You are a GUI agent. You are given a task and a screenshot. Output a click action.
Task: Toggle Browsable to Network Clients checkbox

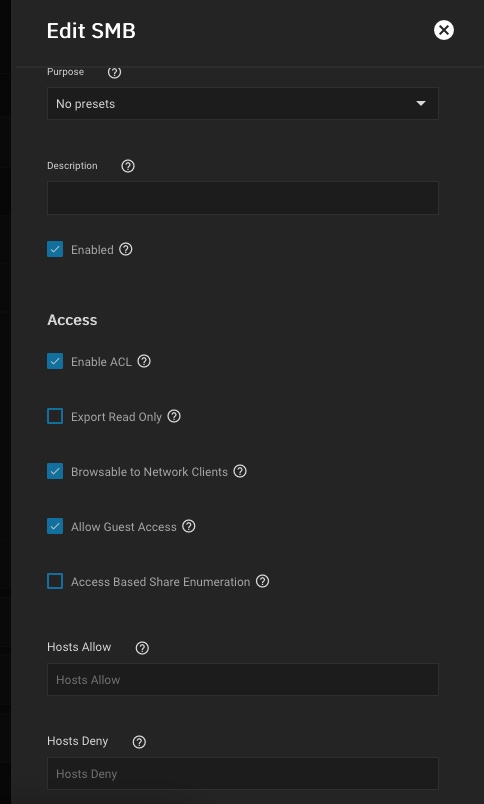tap(55, 471)
